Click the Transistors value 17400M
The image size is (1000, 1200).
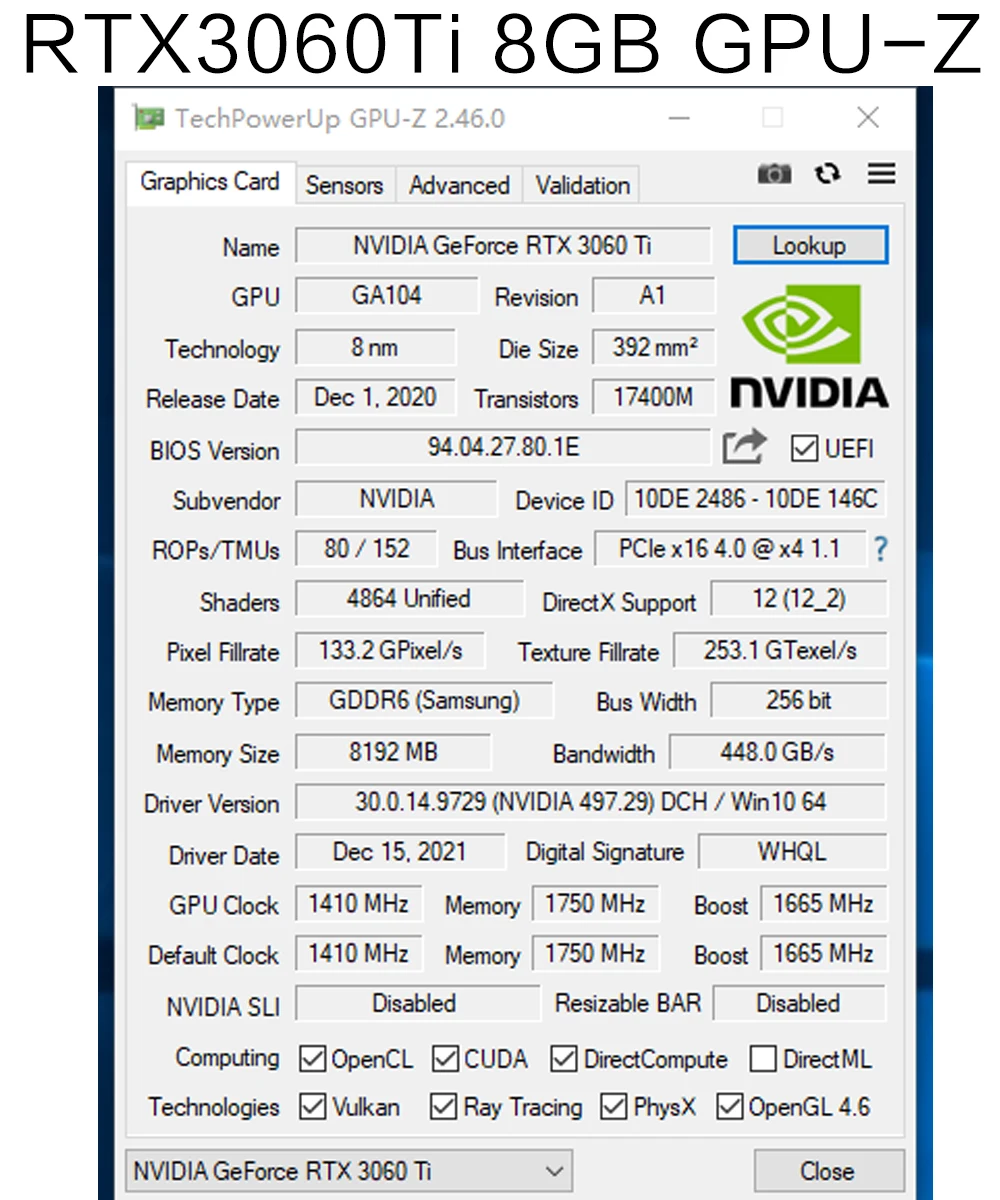coord(654,397)
